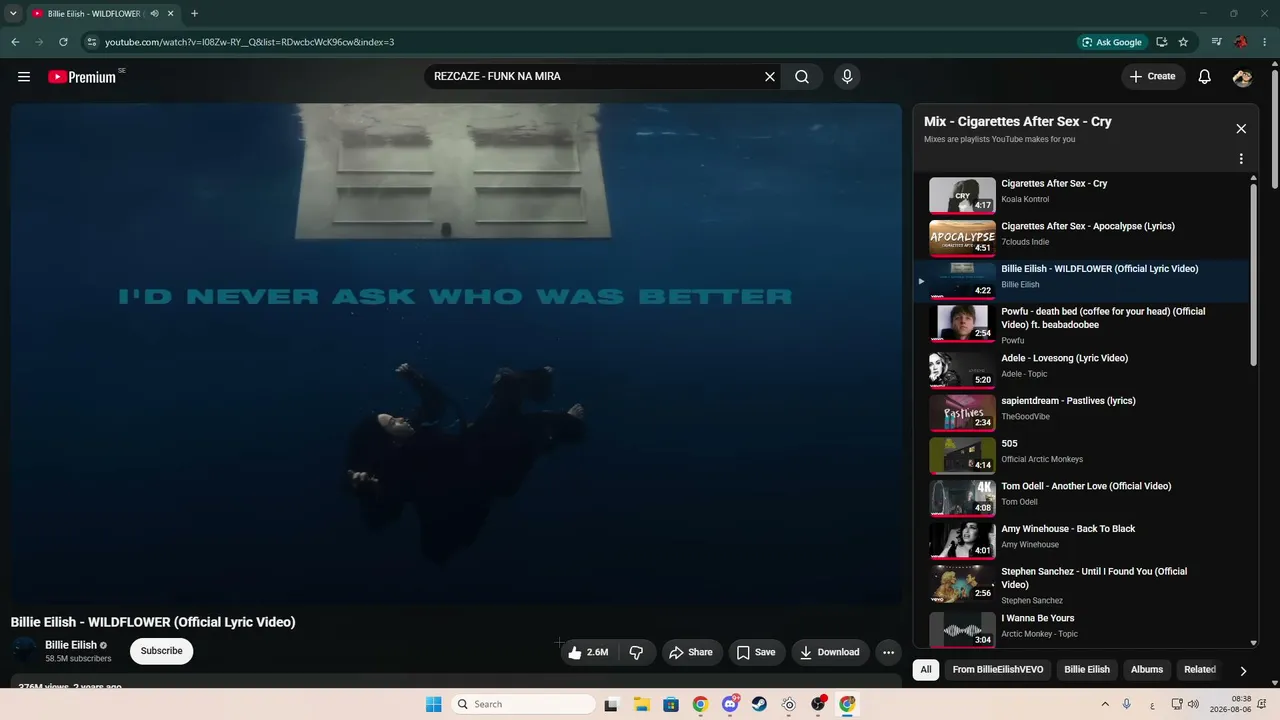This screenshot has height=720, width=1280.
Task: Open Discord from the taskbar
Action: coord(731,704)
